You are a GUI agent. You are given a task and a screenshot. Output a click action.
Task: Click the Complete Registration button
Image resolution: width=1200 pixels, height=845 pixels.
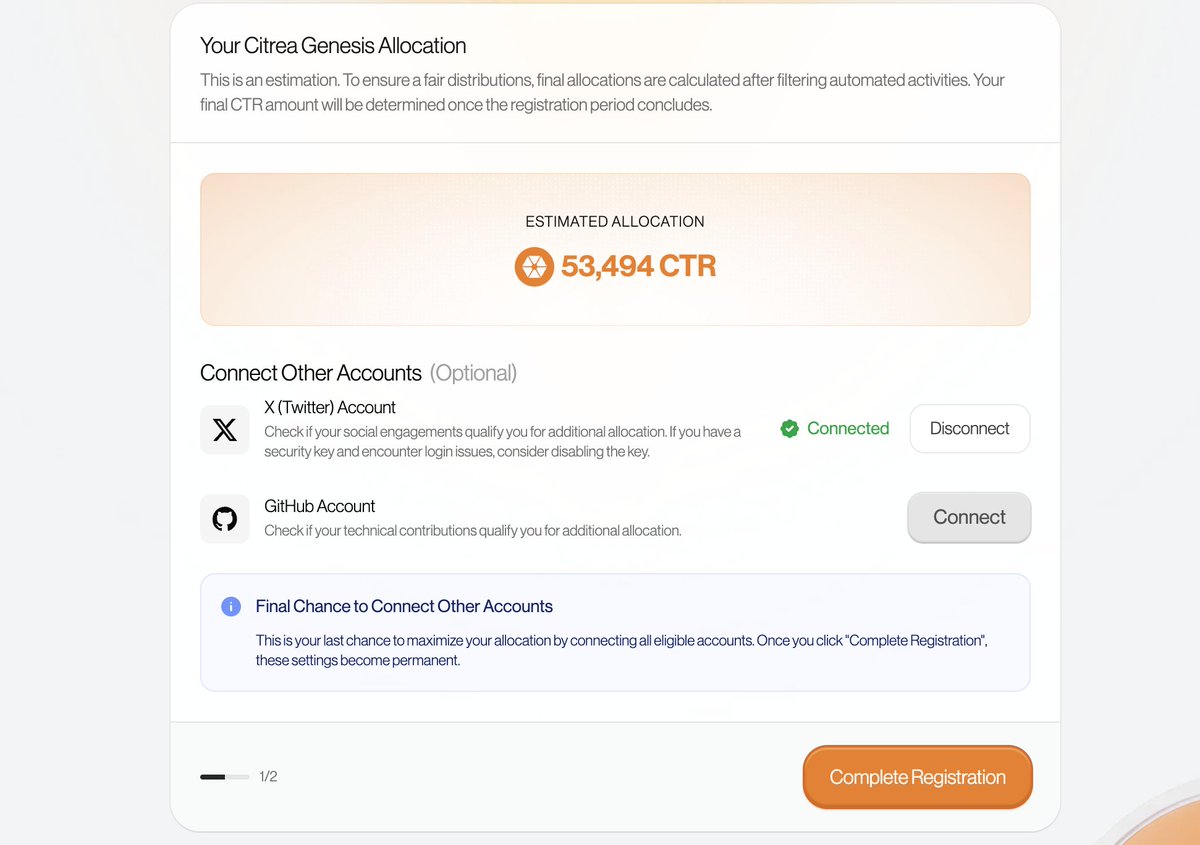coord(917,777)
